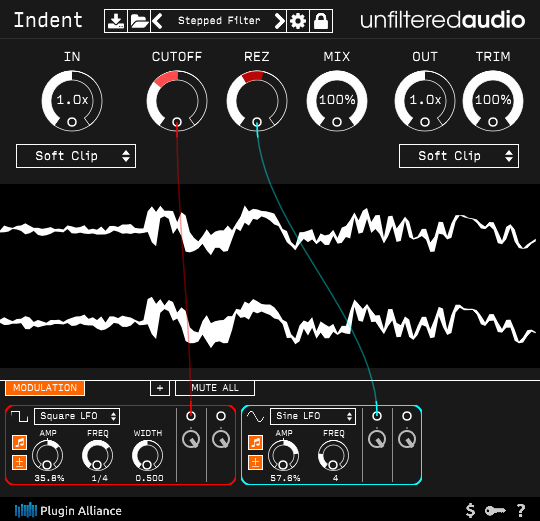Click the CUTOFF knob
Screen dimensions: 540x521
(x=177, y=101)
